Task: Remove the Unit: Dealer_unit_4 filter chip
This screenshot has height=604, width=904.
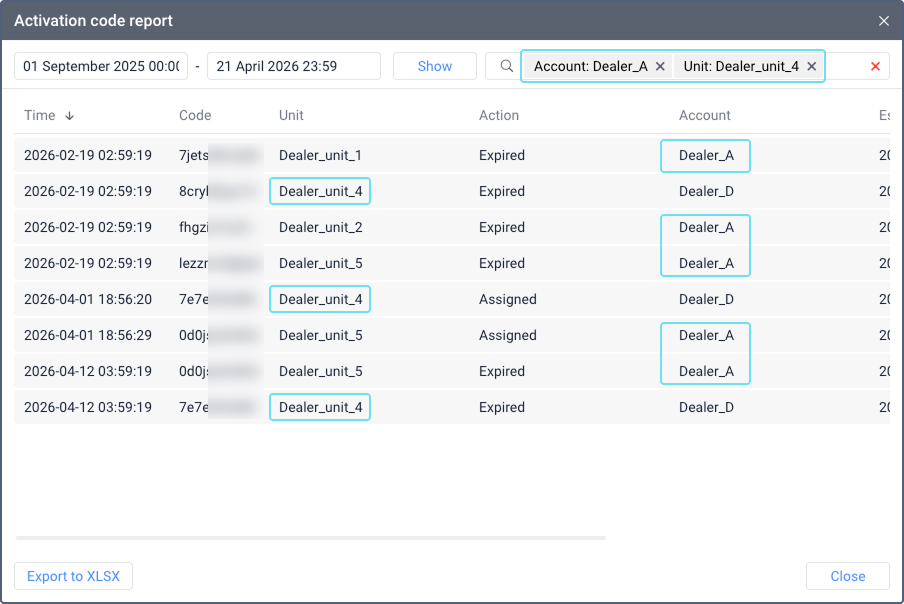Action: (811, 65)
